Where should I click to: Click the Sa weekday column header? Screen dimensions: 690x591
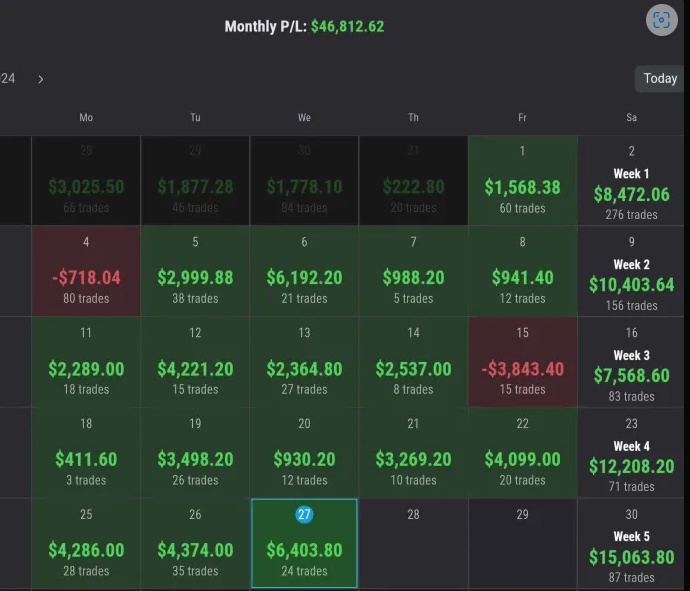[631, 117]
